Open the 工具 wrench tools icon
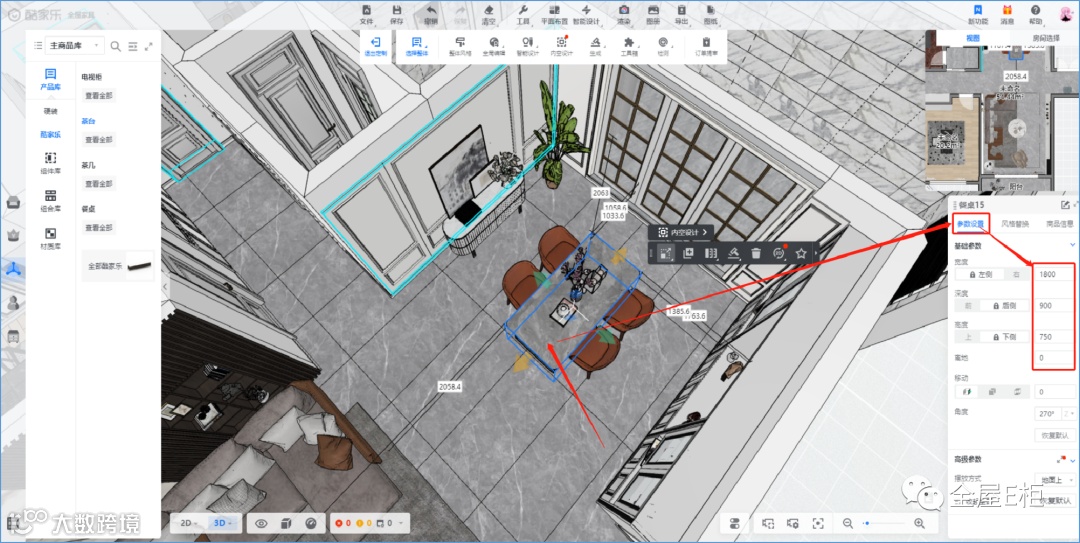This screenshot has height=543, width=1080. pyautogui.click(x=523, y=10)
